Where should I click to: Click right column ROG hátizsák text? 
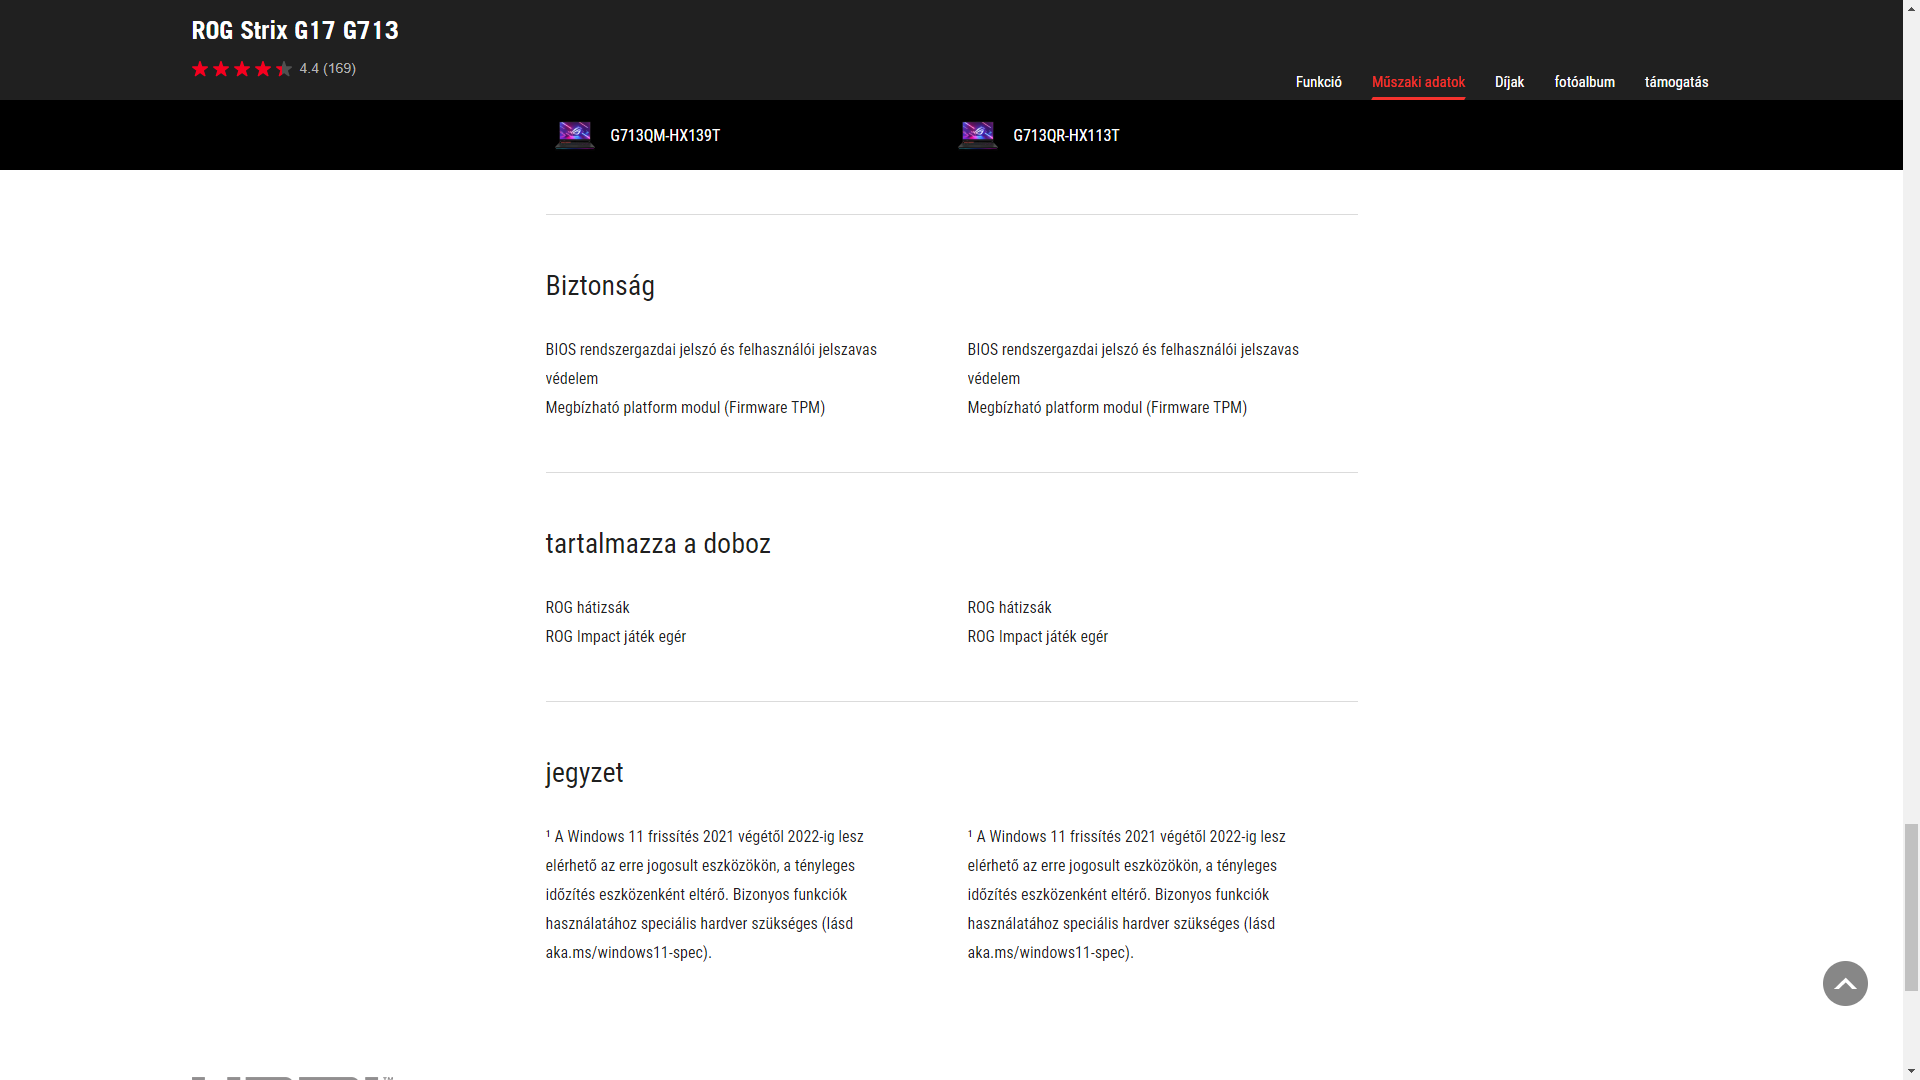click(x=1009, y=608)
